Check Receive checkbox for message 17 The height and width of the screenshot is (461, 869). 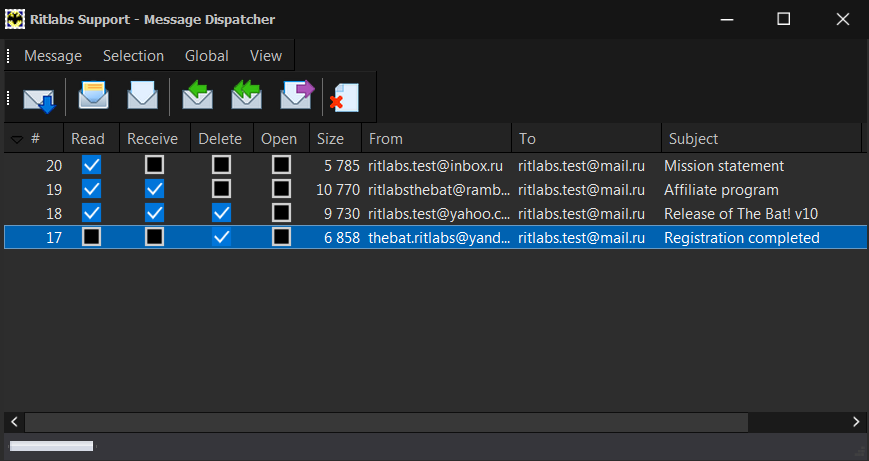(x=155, y=237)
